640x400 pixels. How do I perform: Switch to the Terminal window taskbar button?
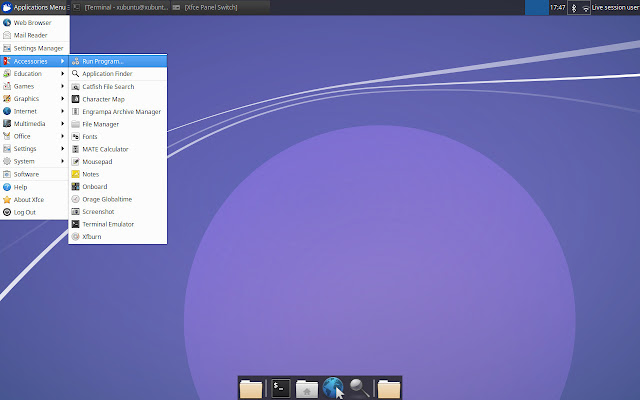[x=121, y=7]
